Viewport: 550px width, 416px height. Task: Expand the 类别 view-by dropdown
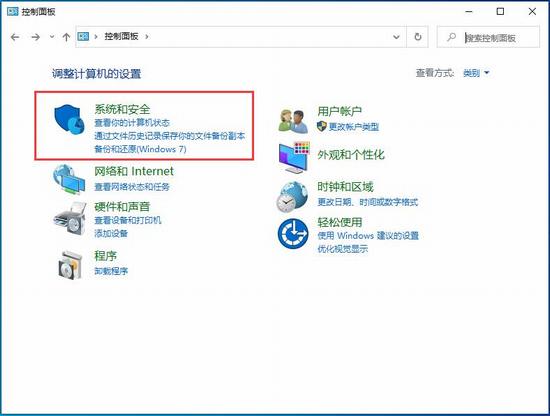click(476, 73)
